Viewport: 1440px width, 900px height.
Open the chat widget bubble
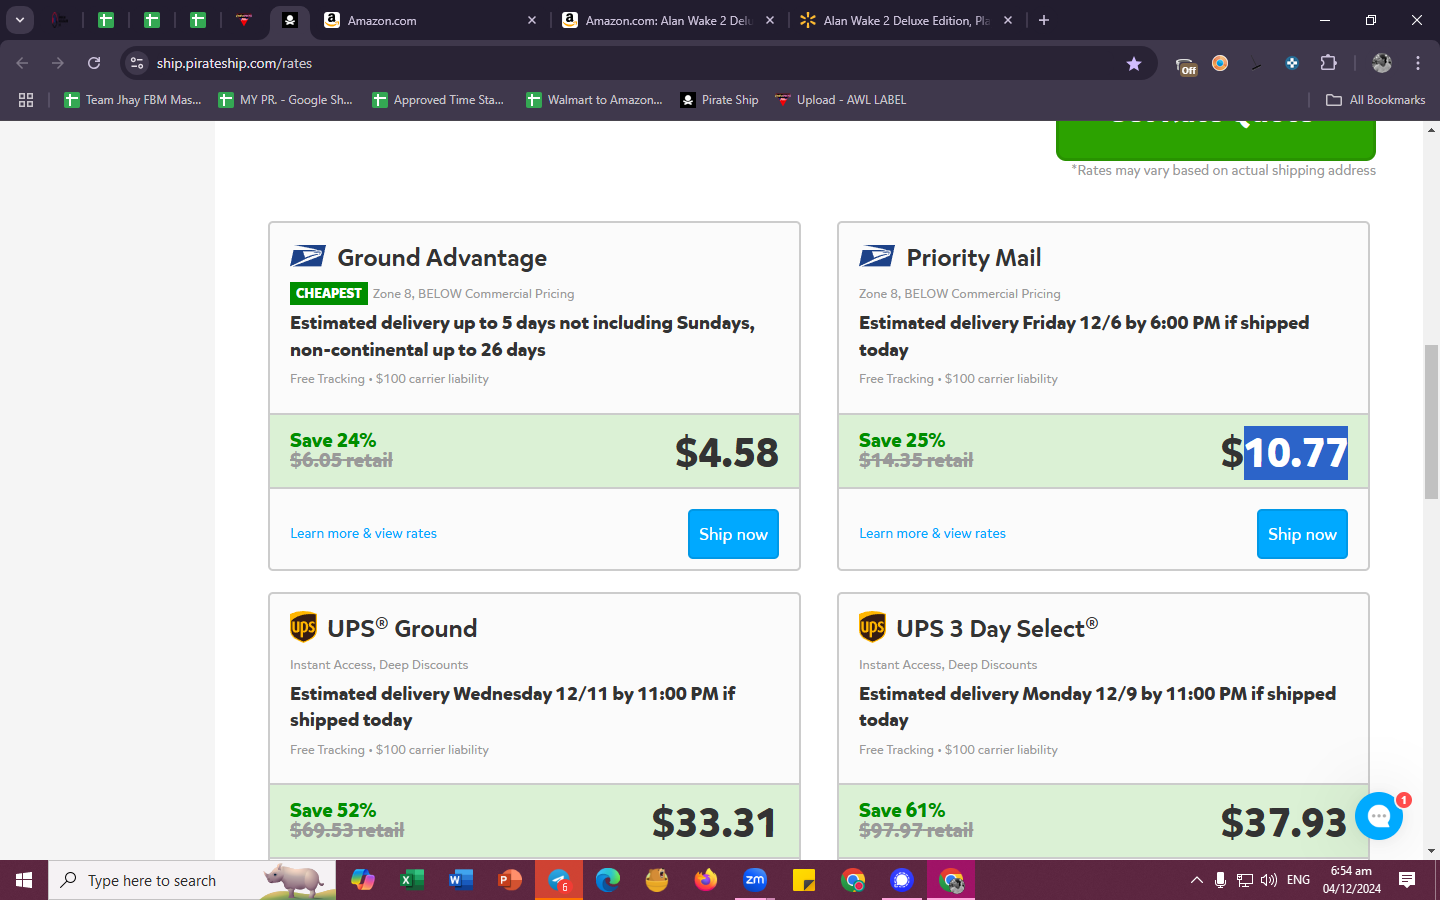click(1379, 816)
